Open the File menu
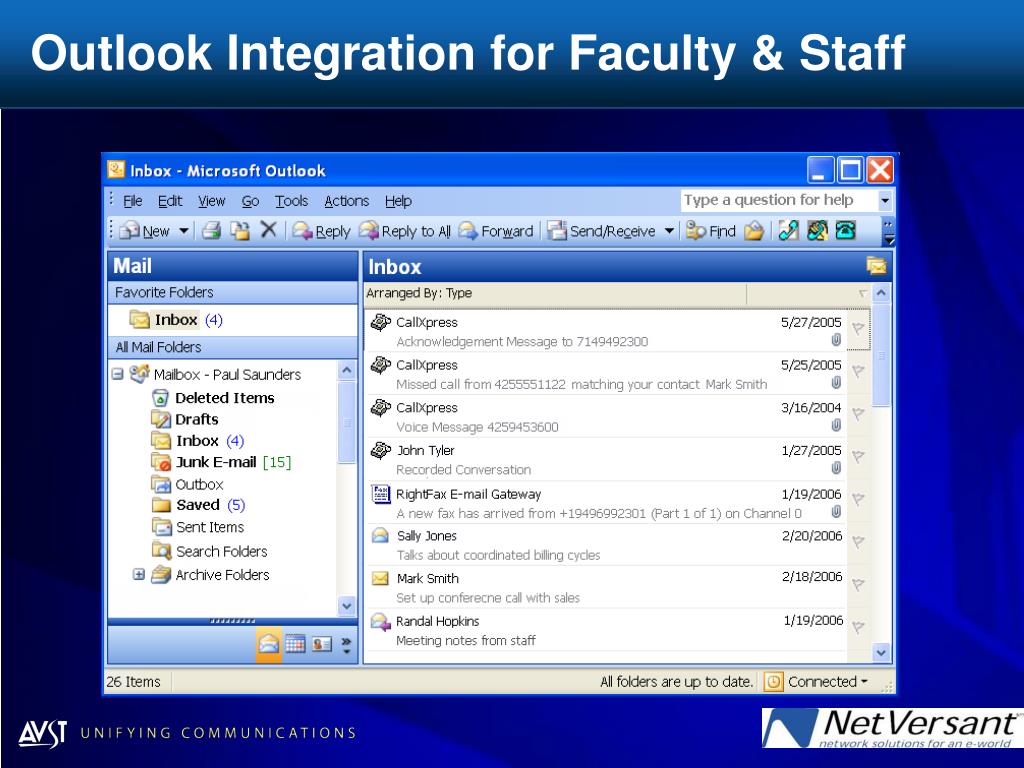Image resolution: width=1024 pixels, height=768 pixels. [x=133, y=201]
